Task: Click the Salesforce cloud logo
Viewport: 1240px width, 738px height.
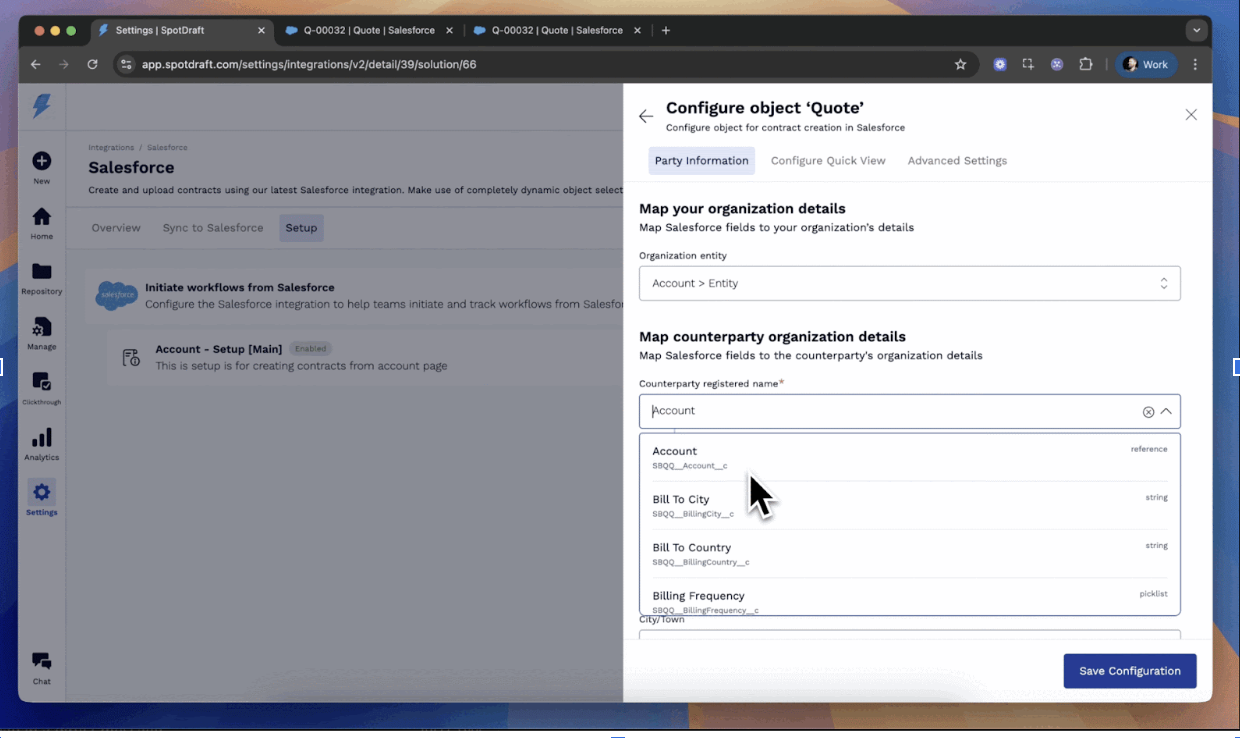Action: [x=117, y=295]
